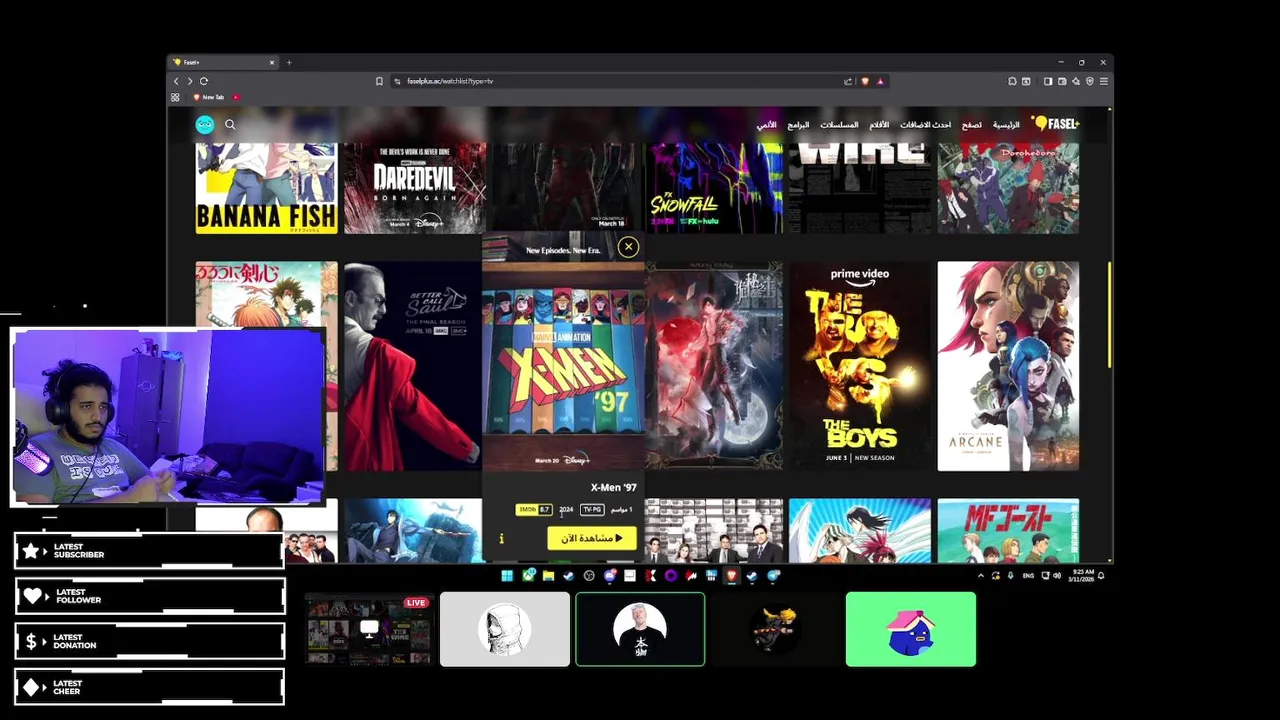Open the Snowfall poster
This screenshot has width=1280, height=720.
pyautogui.click(x=714, y=188)
